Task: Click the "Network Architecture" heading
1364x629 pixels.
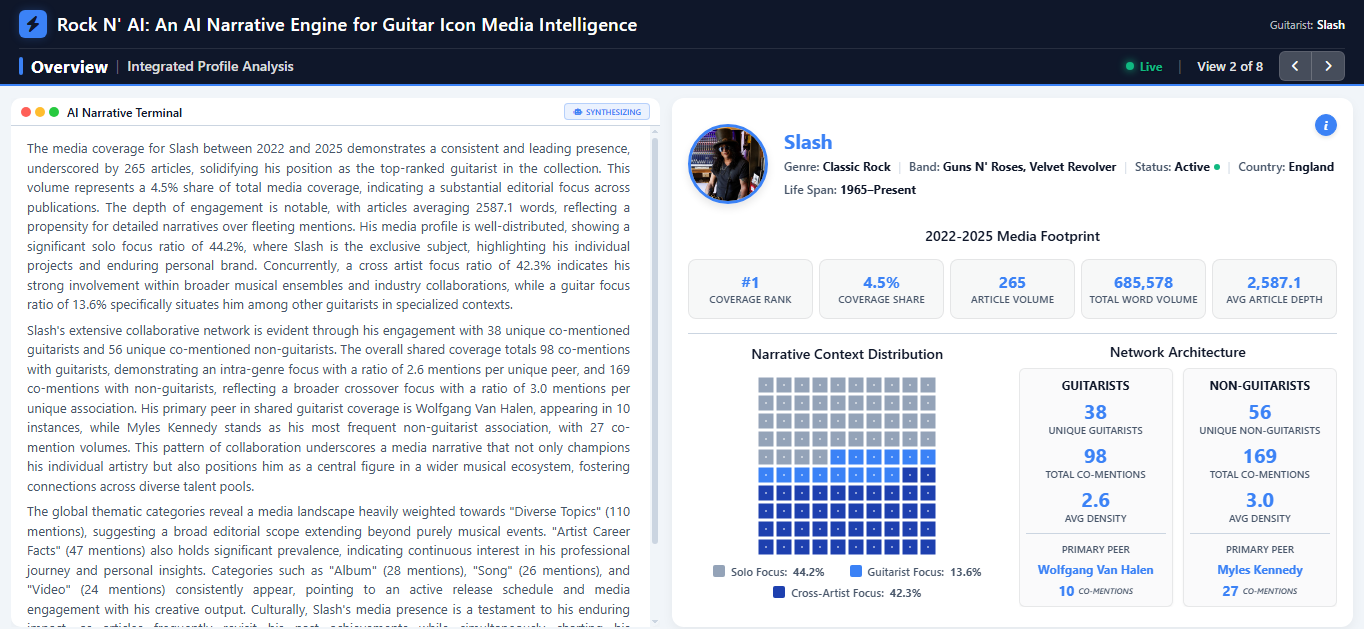Action: (1178, 352)
